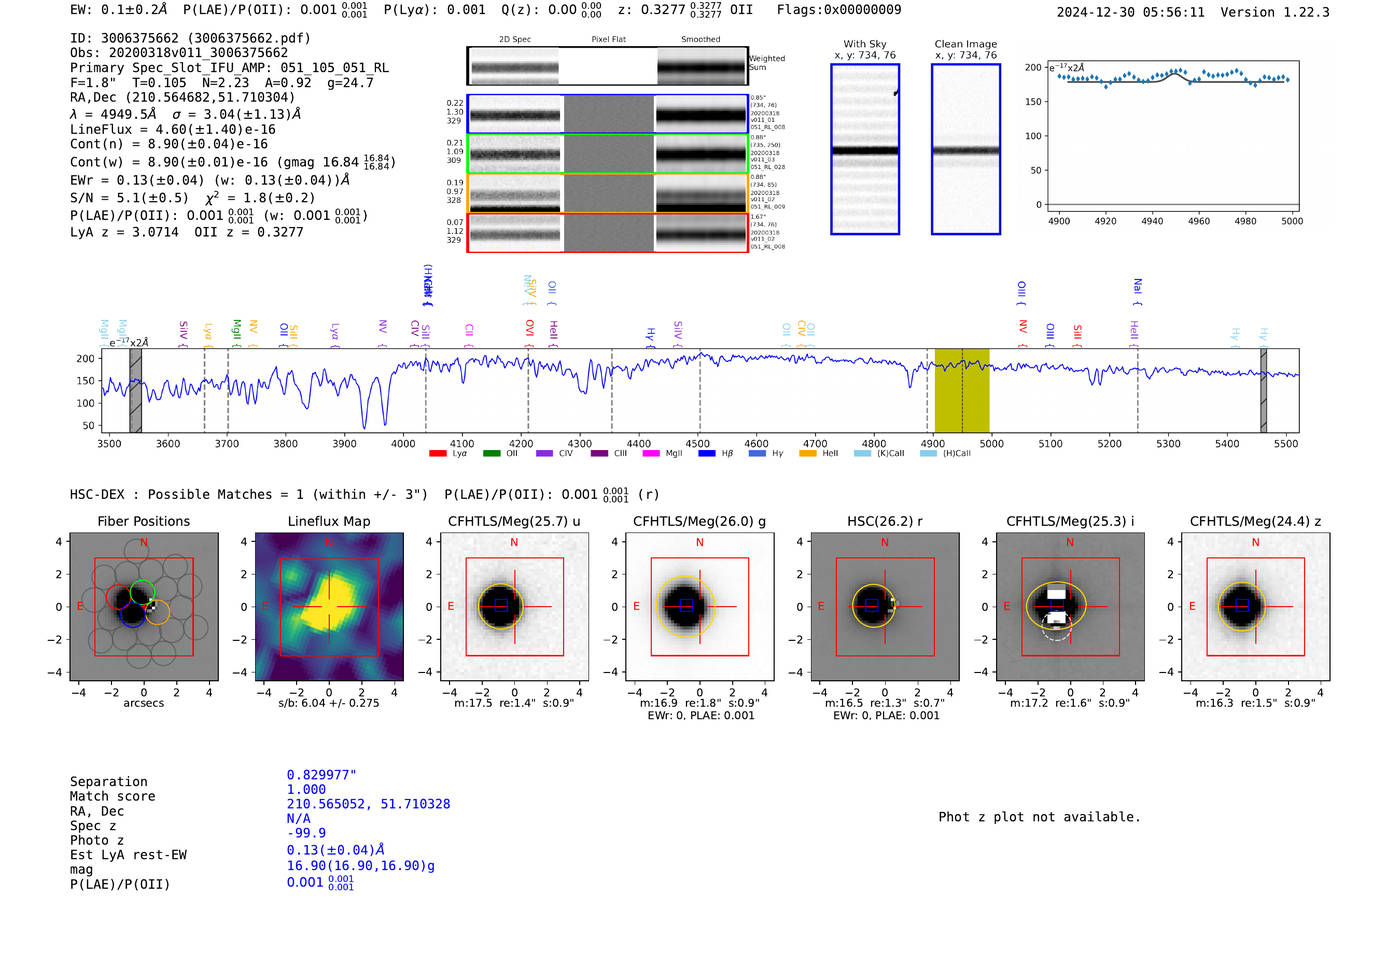The width and height of the screenshot is (1400, 953).
Task: Click the s/b: 6.04 +/- 0.275 label
Action: pos(329,704)
